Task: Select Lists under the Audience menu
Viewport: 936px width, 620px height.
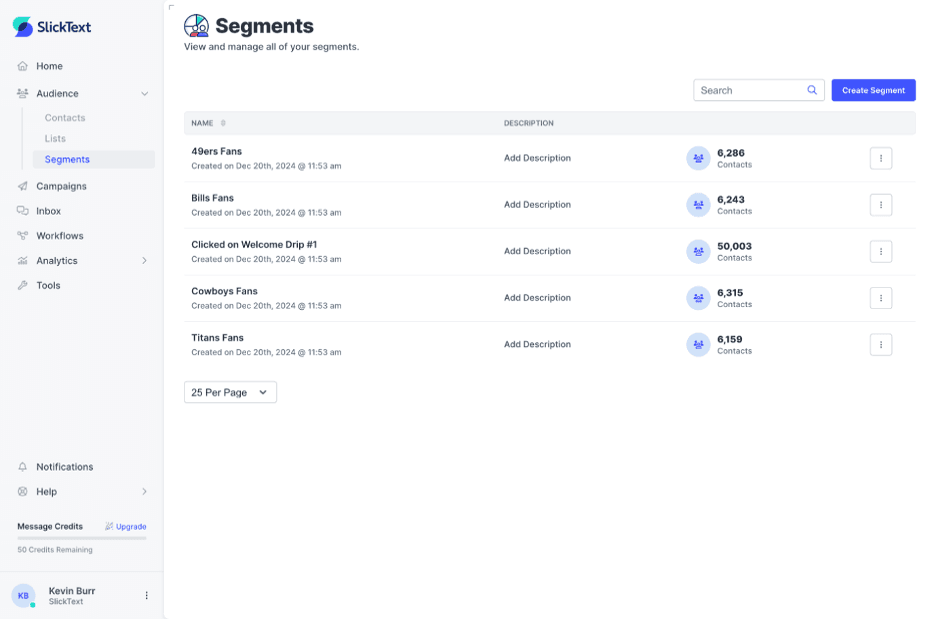Action: tap(55, 138)
